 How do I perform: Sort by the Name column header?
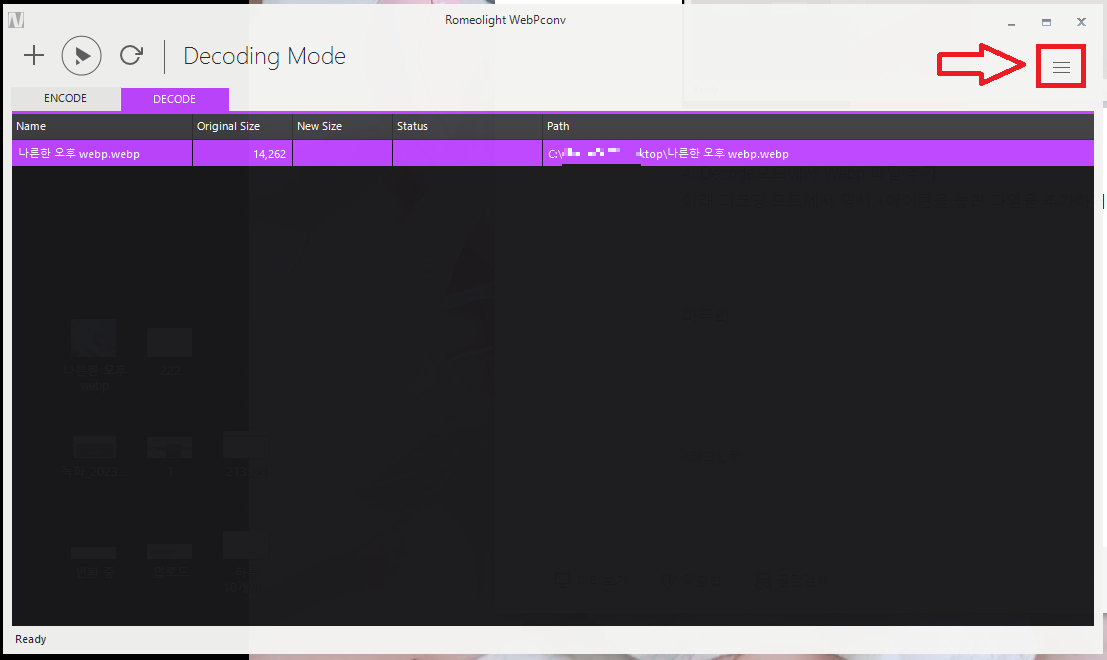[102, 126]
